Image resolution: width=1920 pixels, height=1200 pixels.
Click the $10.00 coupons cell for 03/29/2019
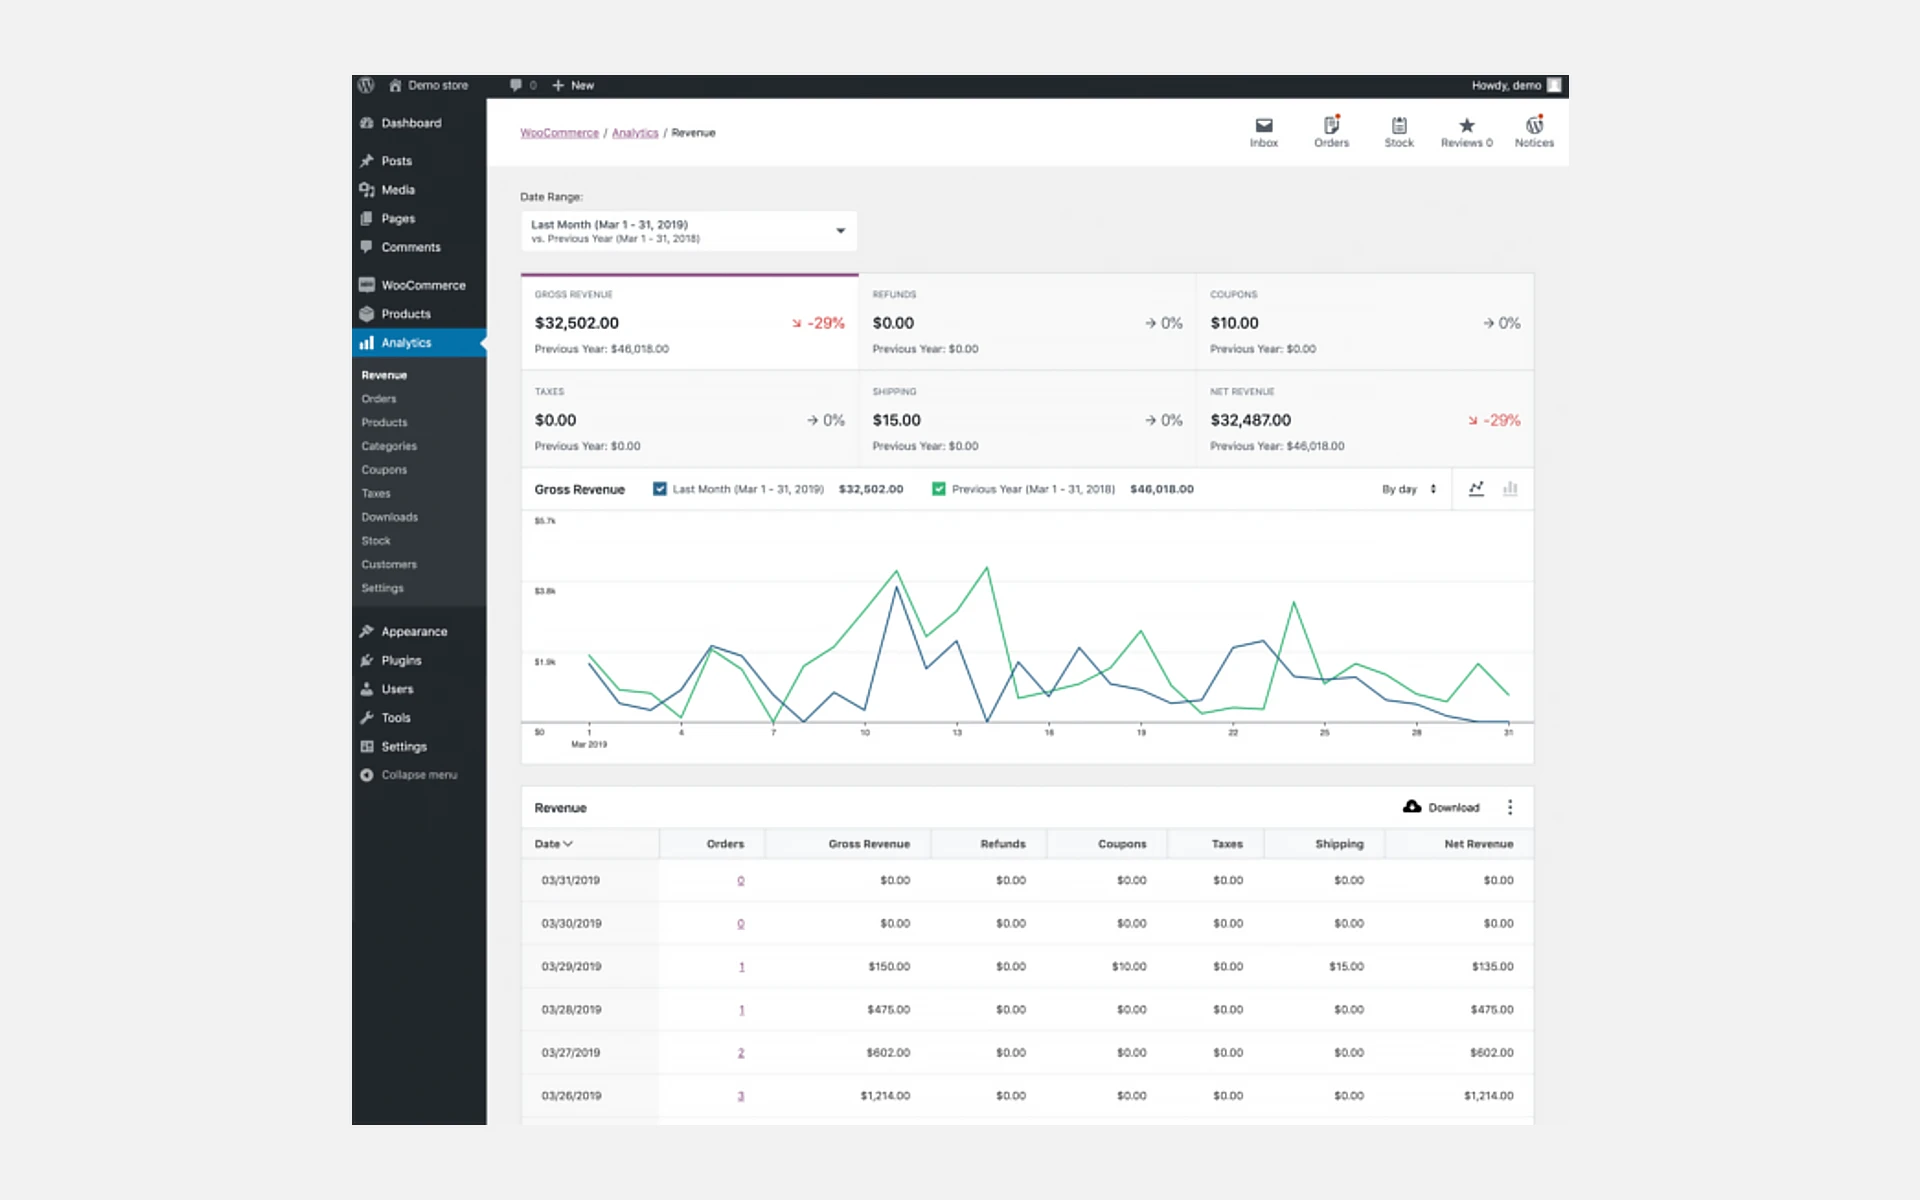pyautogui.click(x=1129, y=967)
